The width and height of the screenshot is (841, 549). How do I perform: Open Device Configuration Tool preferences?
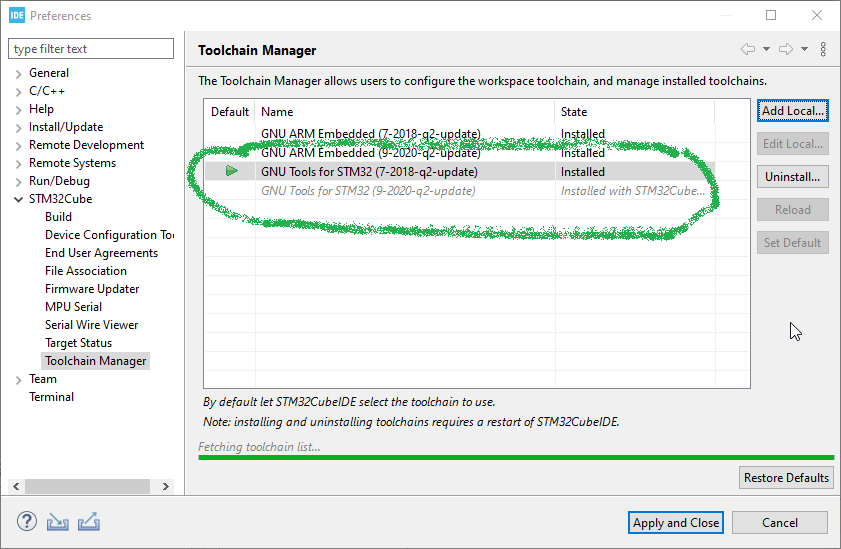coord(109,235)
